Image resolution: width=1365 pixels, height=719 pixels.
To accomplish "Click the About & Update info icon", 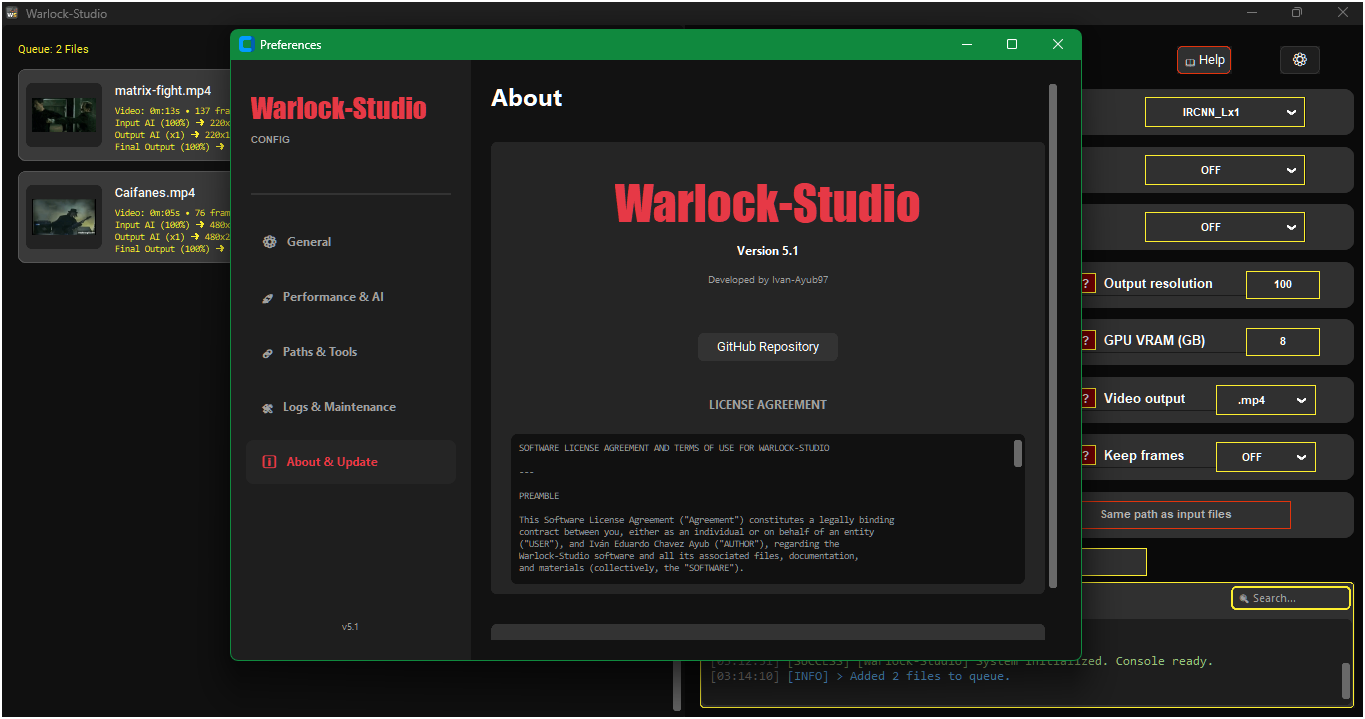I will [269, 462].
